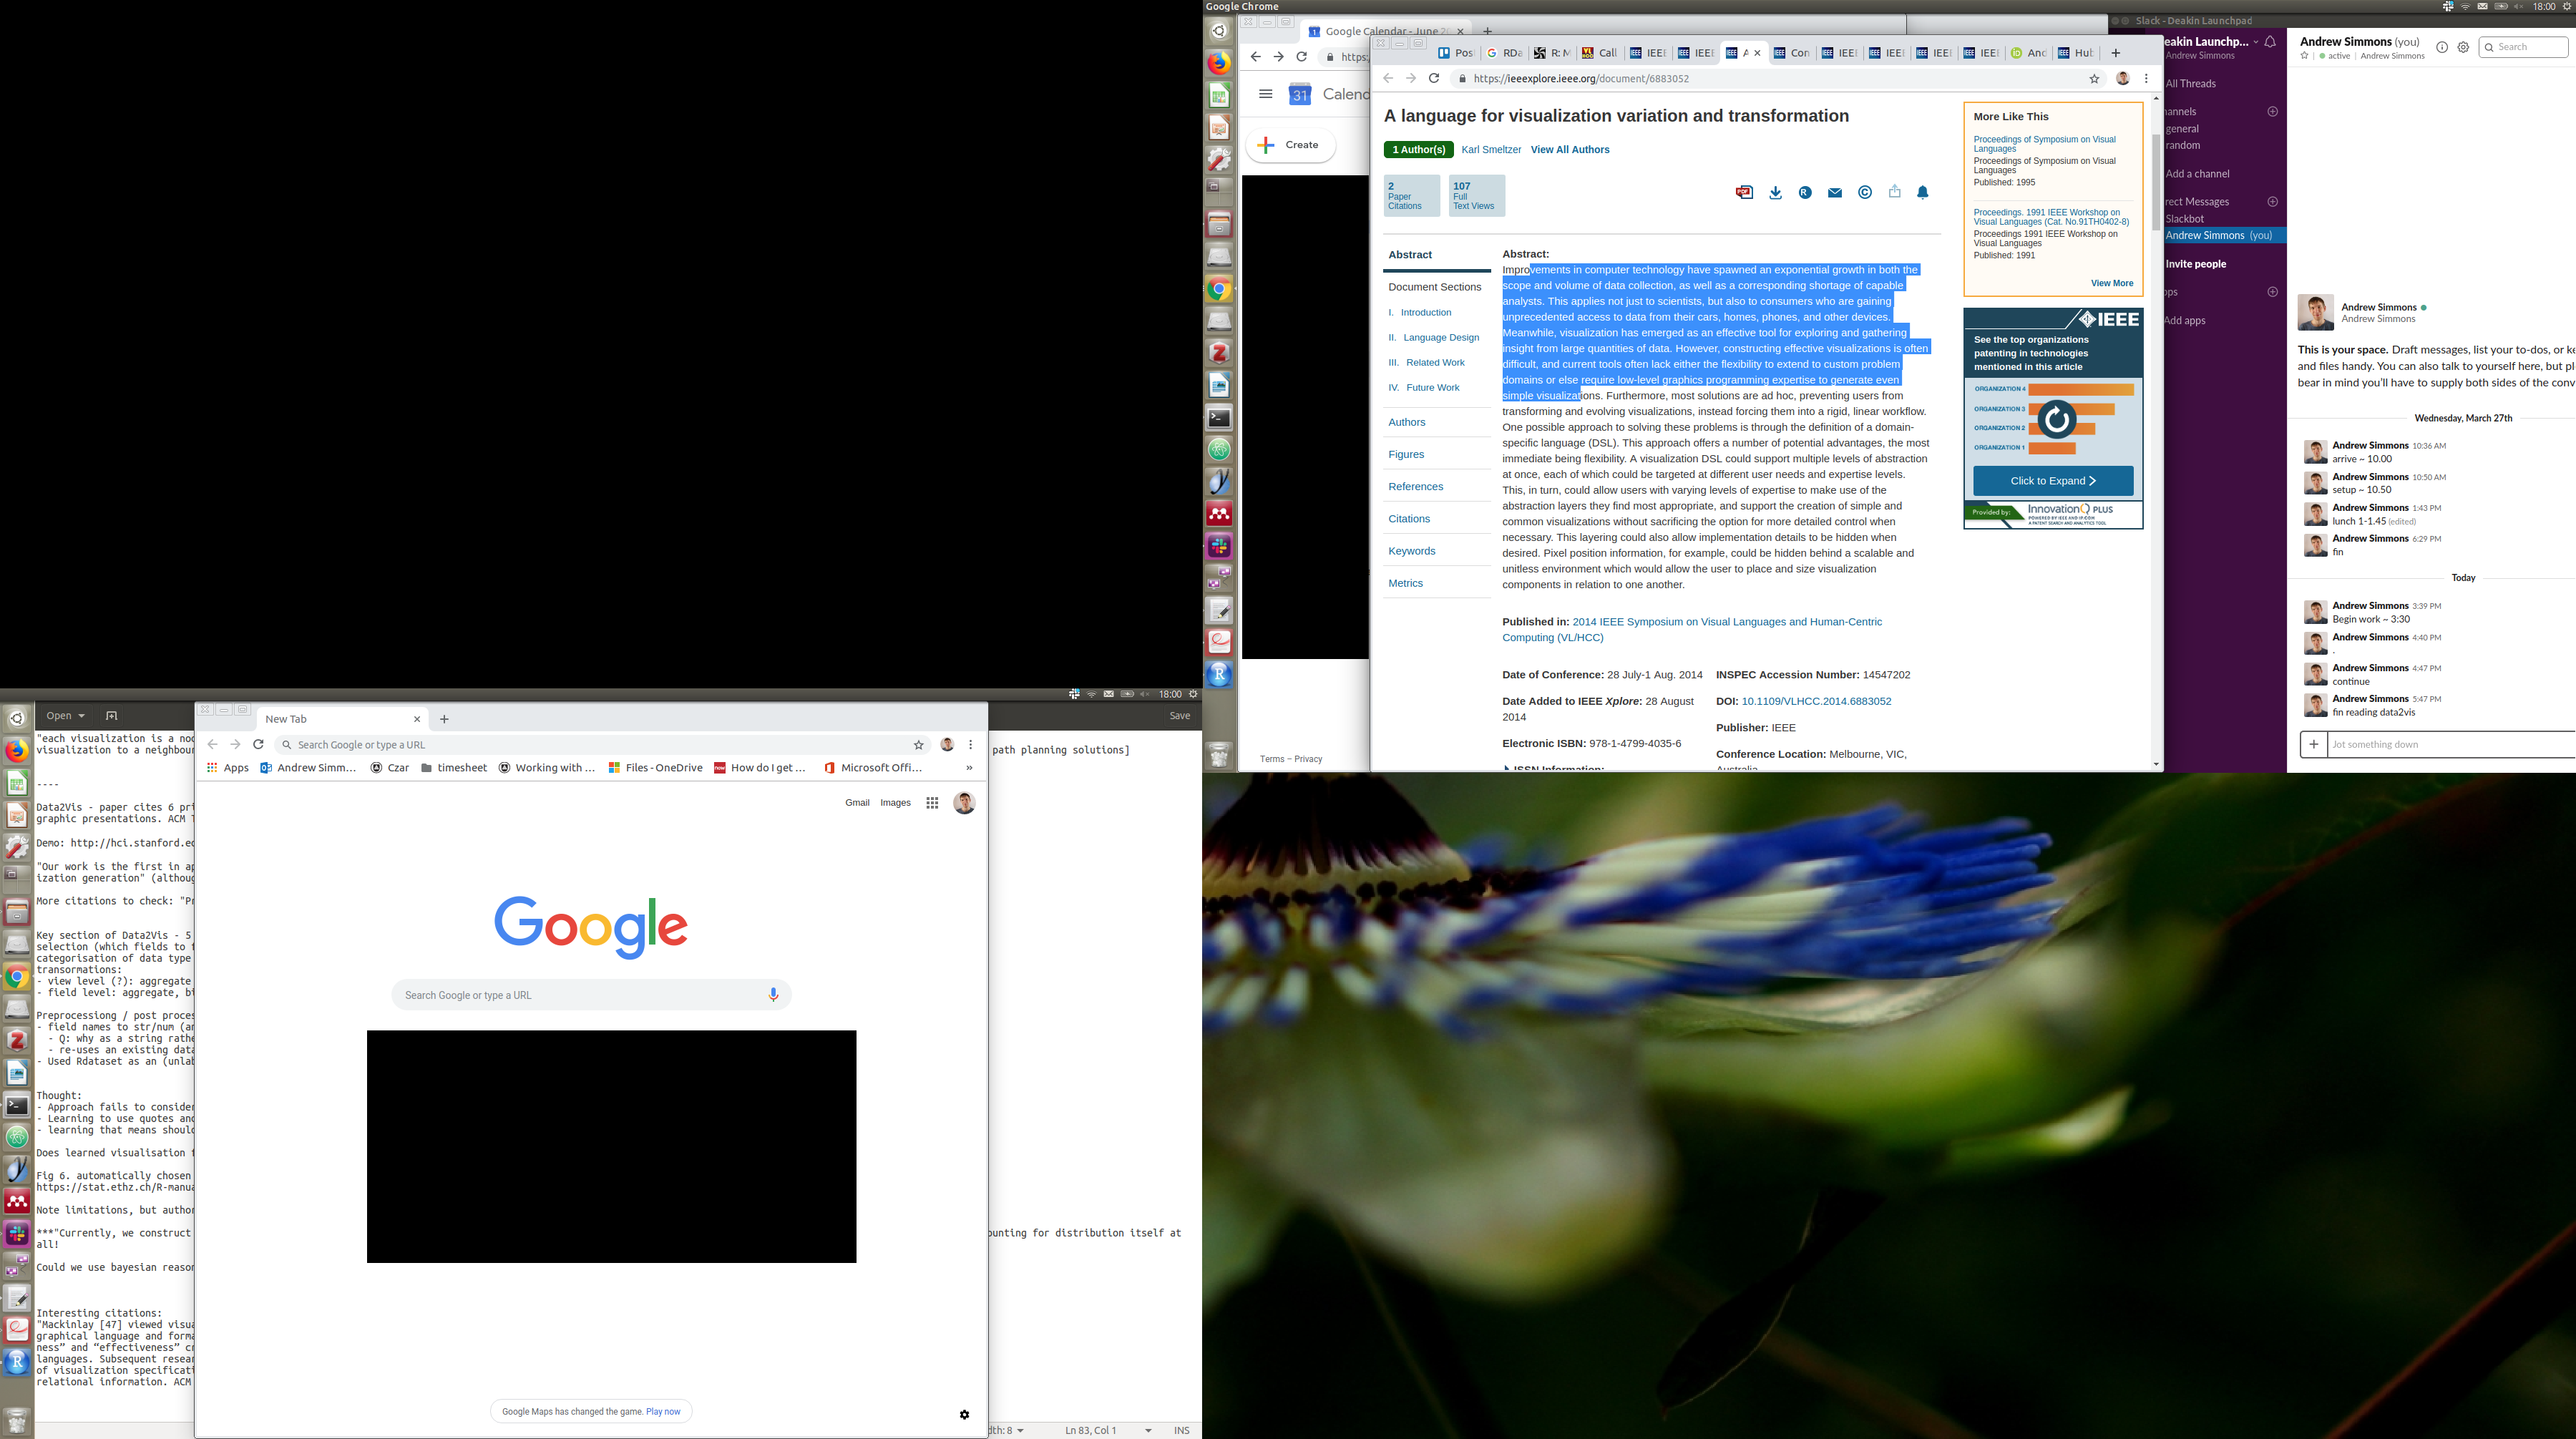
Task: Click the download arrow icon on IEEE page
Action: 1775,193
